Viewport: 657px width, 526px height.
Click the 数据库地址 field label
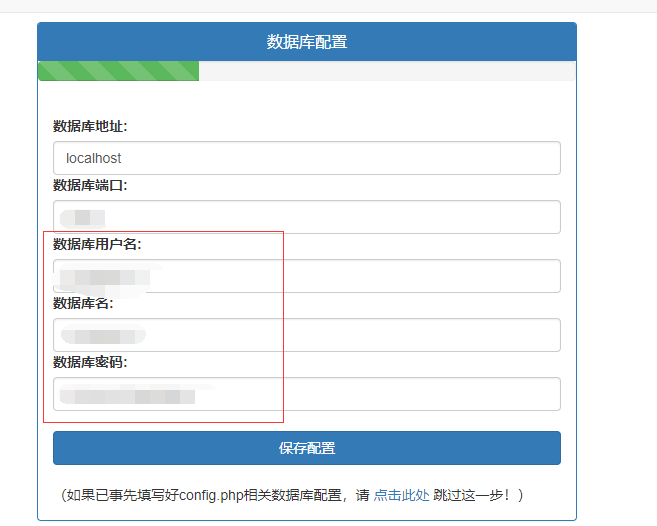(x=90, y=126)
